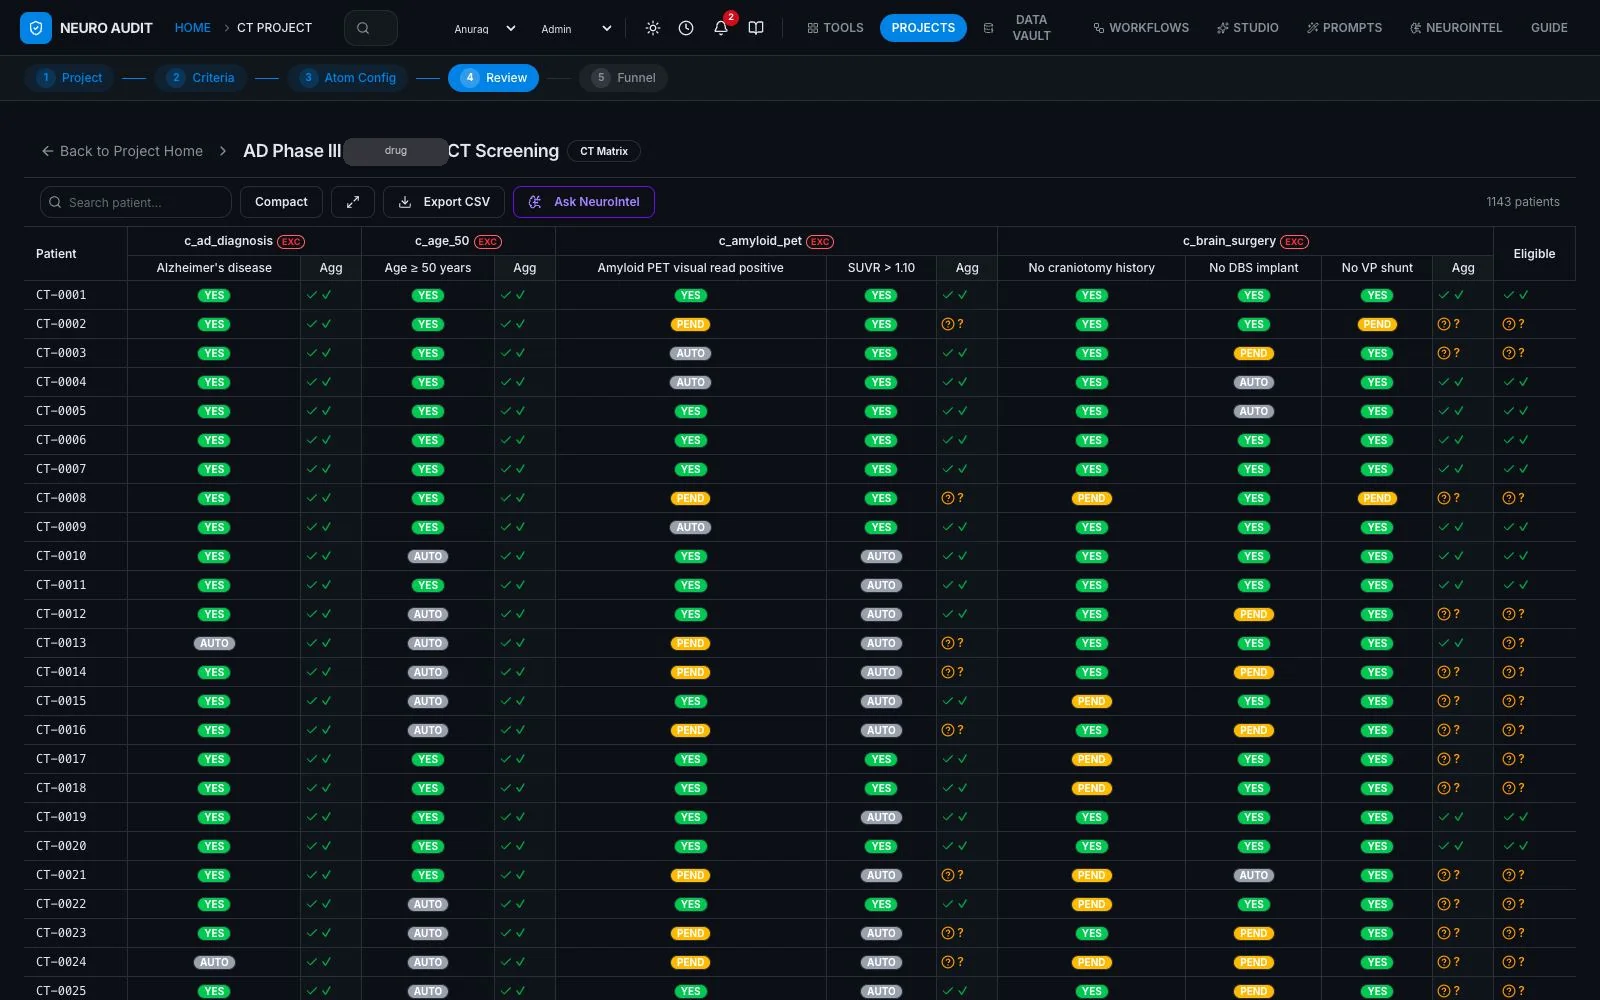Click the Ask NeuroIntel button

coord(584,202)
